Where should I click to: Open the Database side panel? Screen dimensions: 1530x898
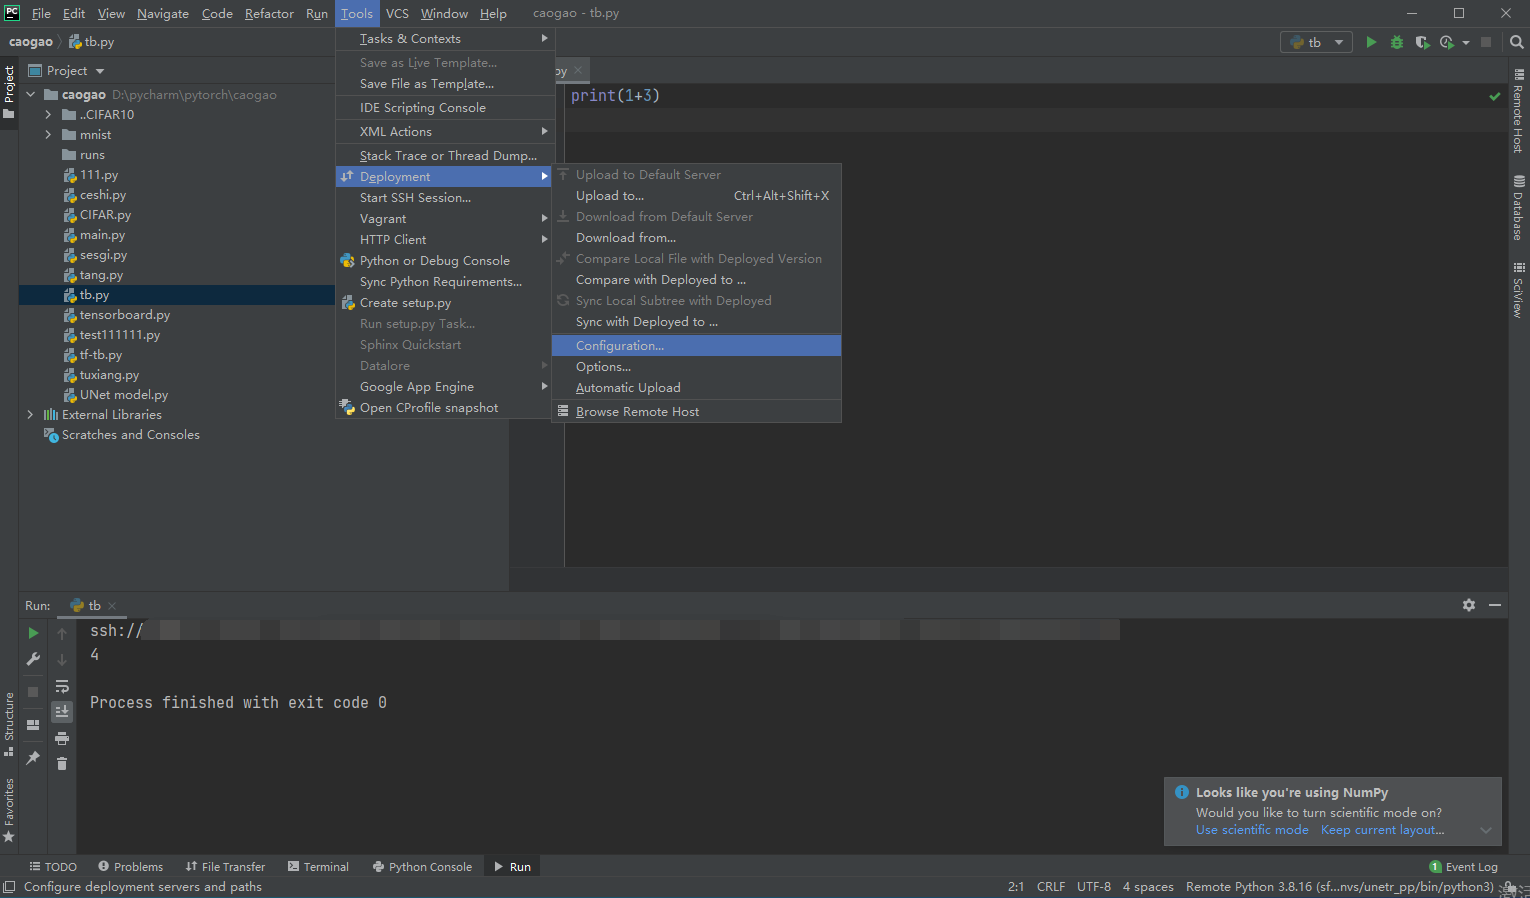pos(1518,208)
